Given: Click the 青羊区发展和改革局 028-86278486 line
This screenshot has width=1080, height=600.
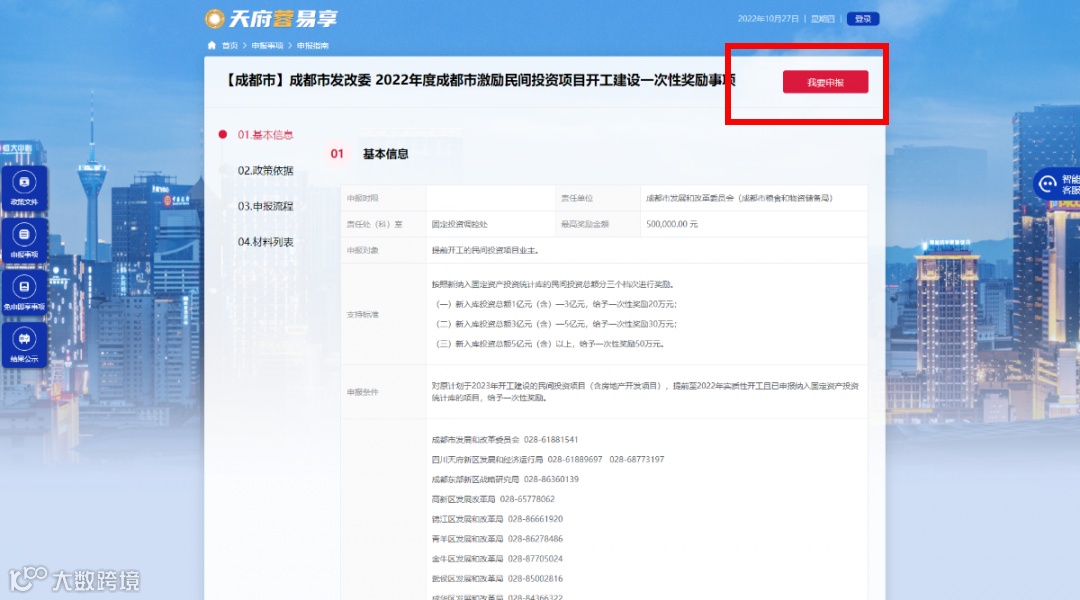Looking at the screenshot, I should coord(497,539).
